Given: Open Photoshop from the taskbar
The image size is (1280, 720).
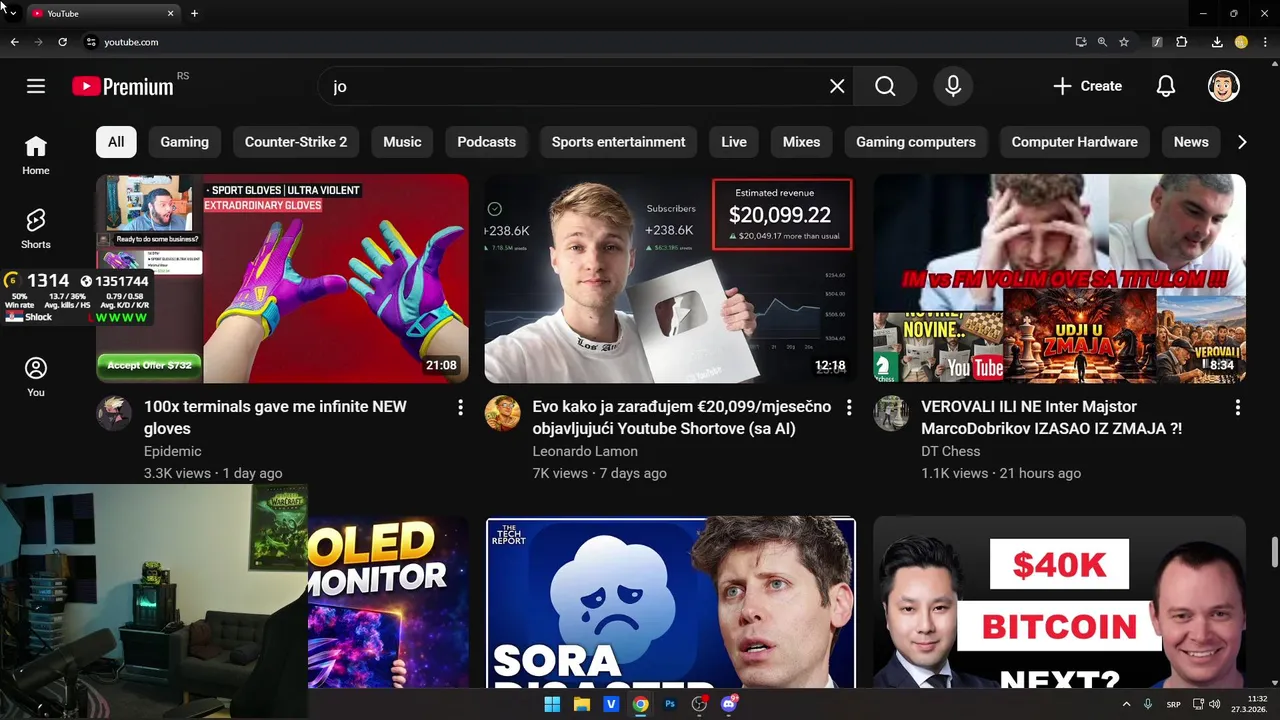Looking at the screenshot, I should tap(670, 704).
